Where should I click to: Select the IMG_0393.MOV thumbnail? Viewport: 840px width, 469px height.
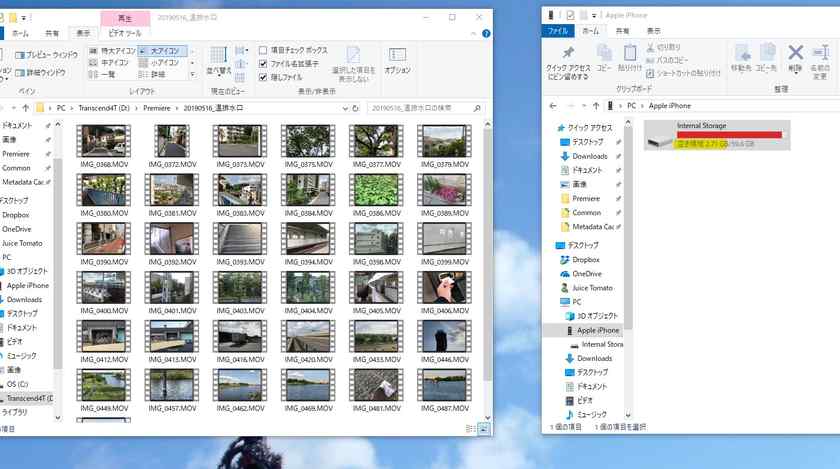pyautogui.click(x=240, y=239)
